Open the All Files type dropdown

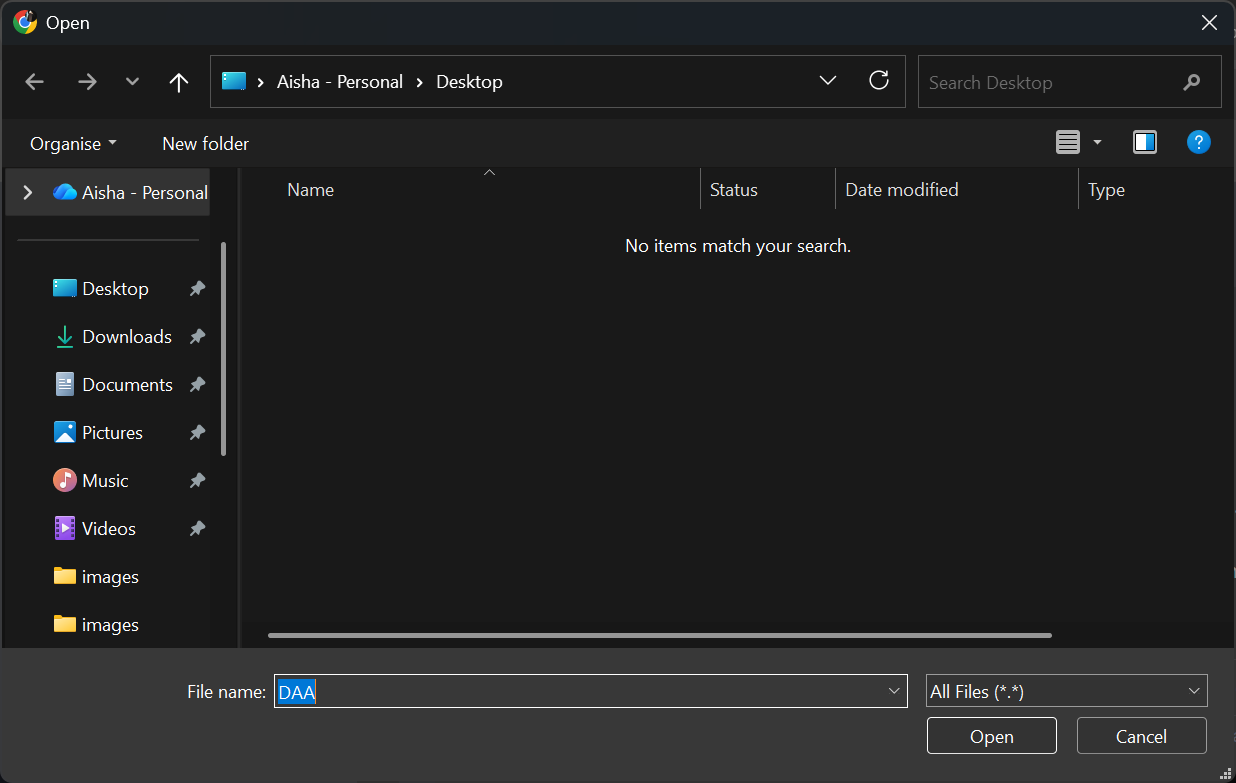(x=1066, y=691)
